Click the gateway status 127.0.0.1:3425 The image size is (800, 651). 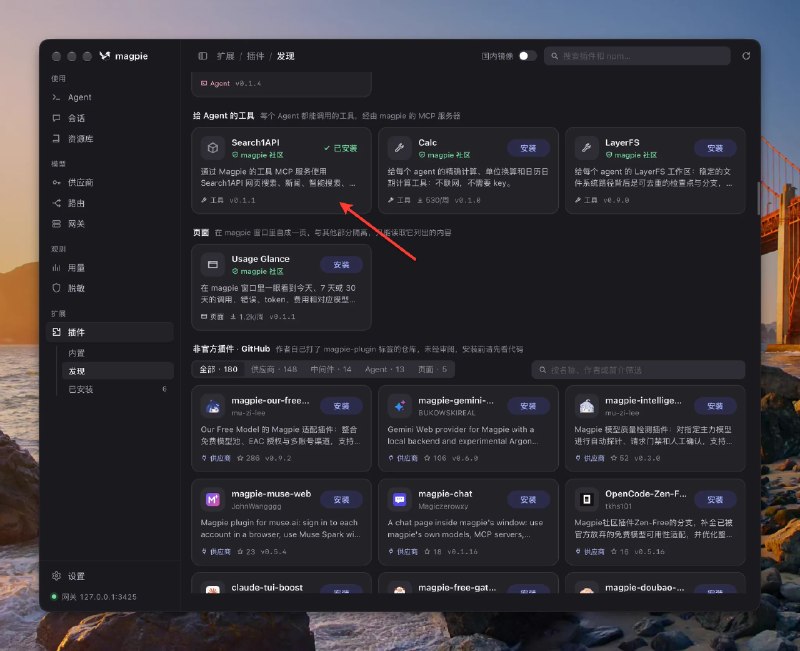(94, 596)
